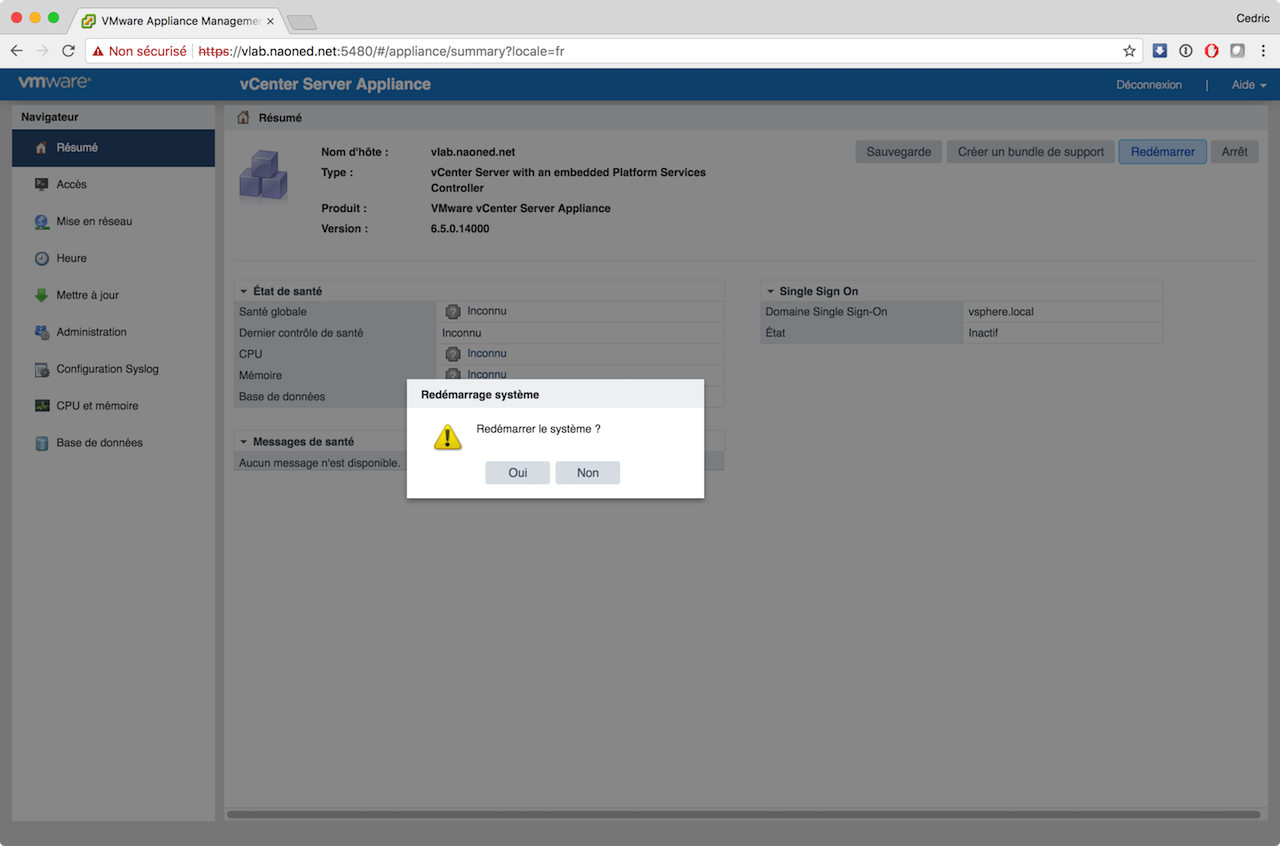Screen dimensions: 1280x846
Task: Collapse the État de santé section
Action: [x=243, y=292]
